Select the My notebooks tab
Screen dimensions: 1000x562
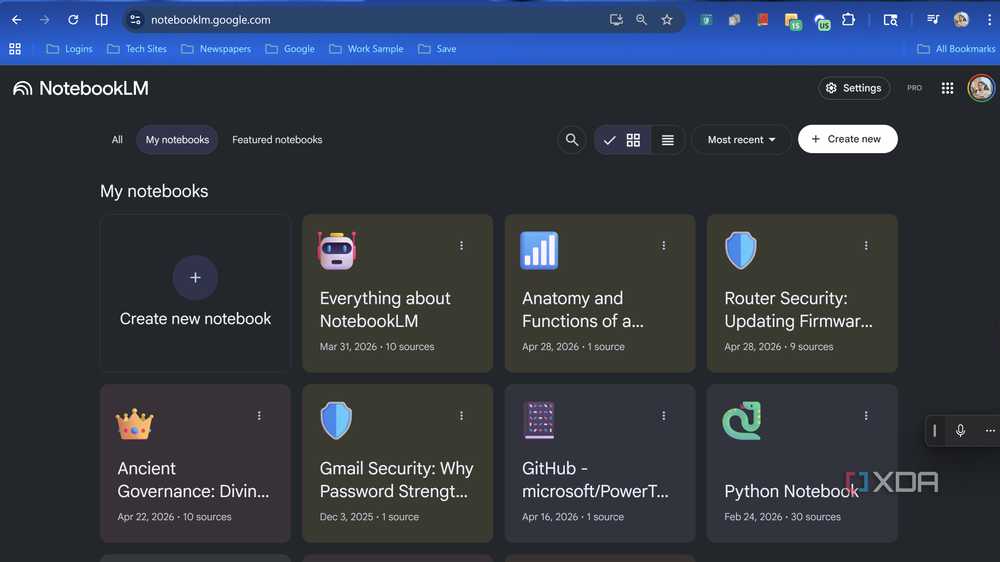pyautogui.click(x=177, y=140)
